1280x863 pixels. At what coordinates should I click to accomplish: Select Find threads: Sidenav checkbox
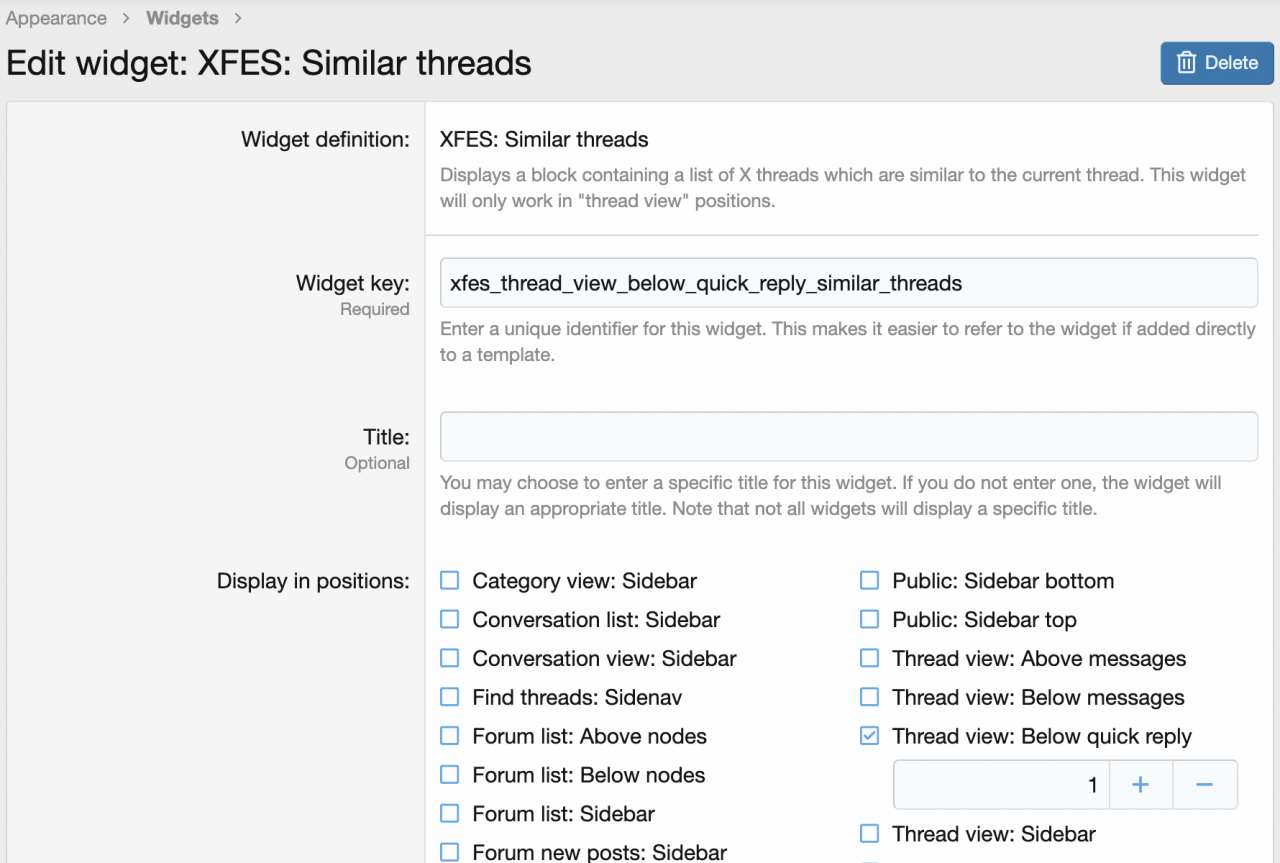click(x=450, y=697)
